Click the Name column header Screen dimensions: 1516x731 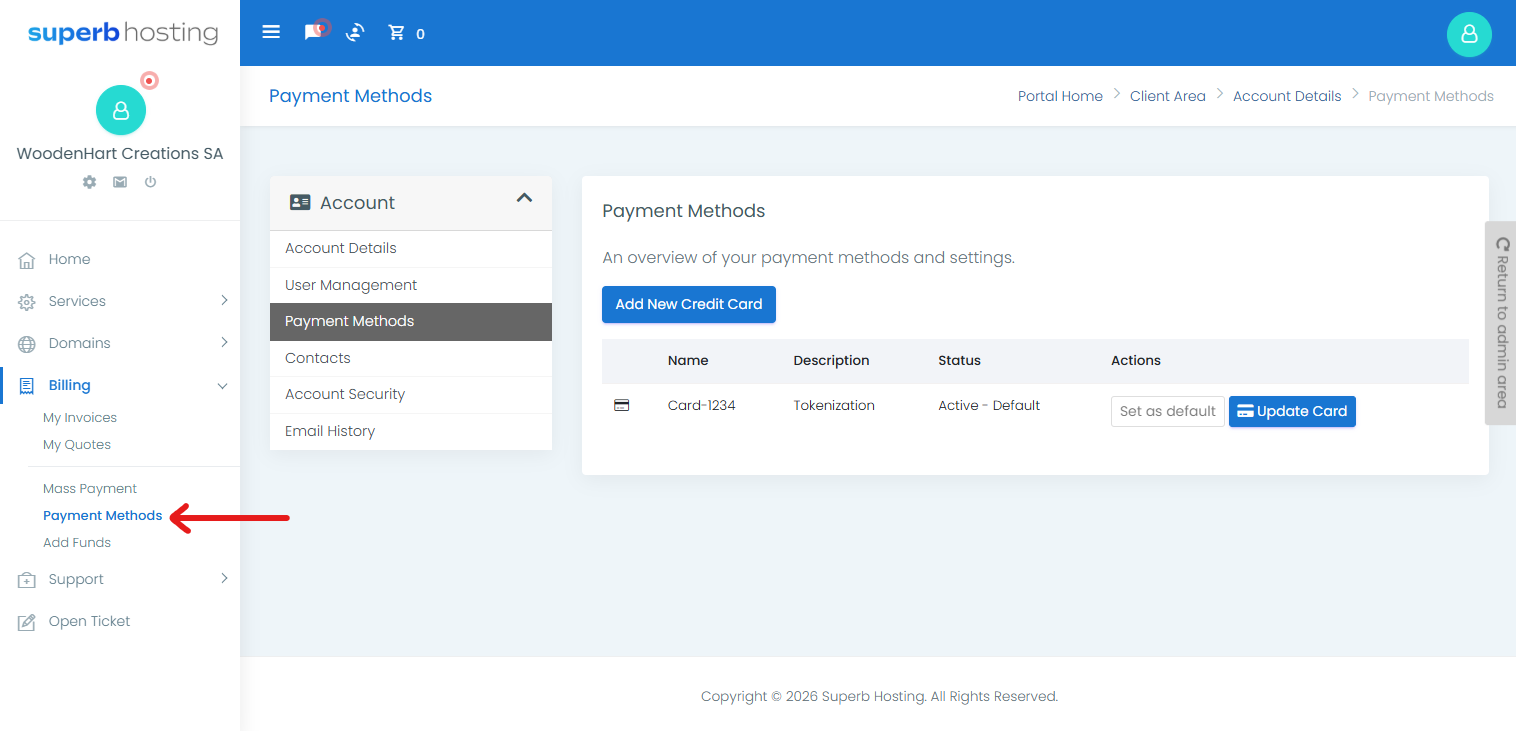coord(688,360)
